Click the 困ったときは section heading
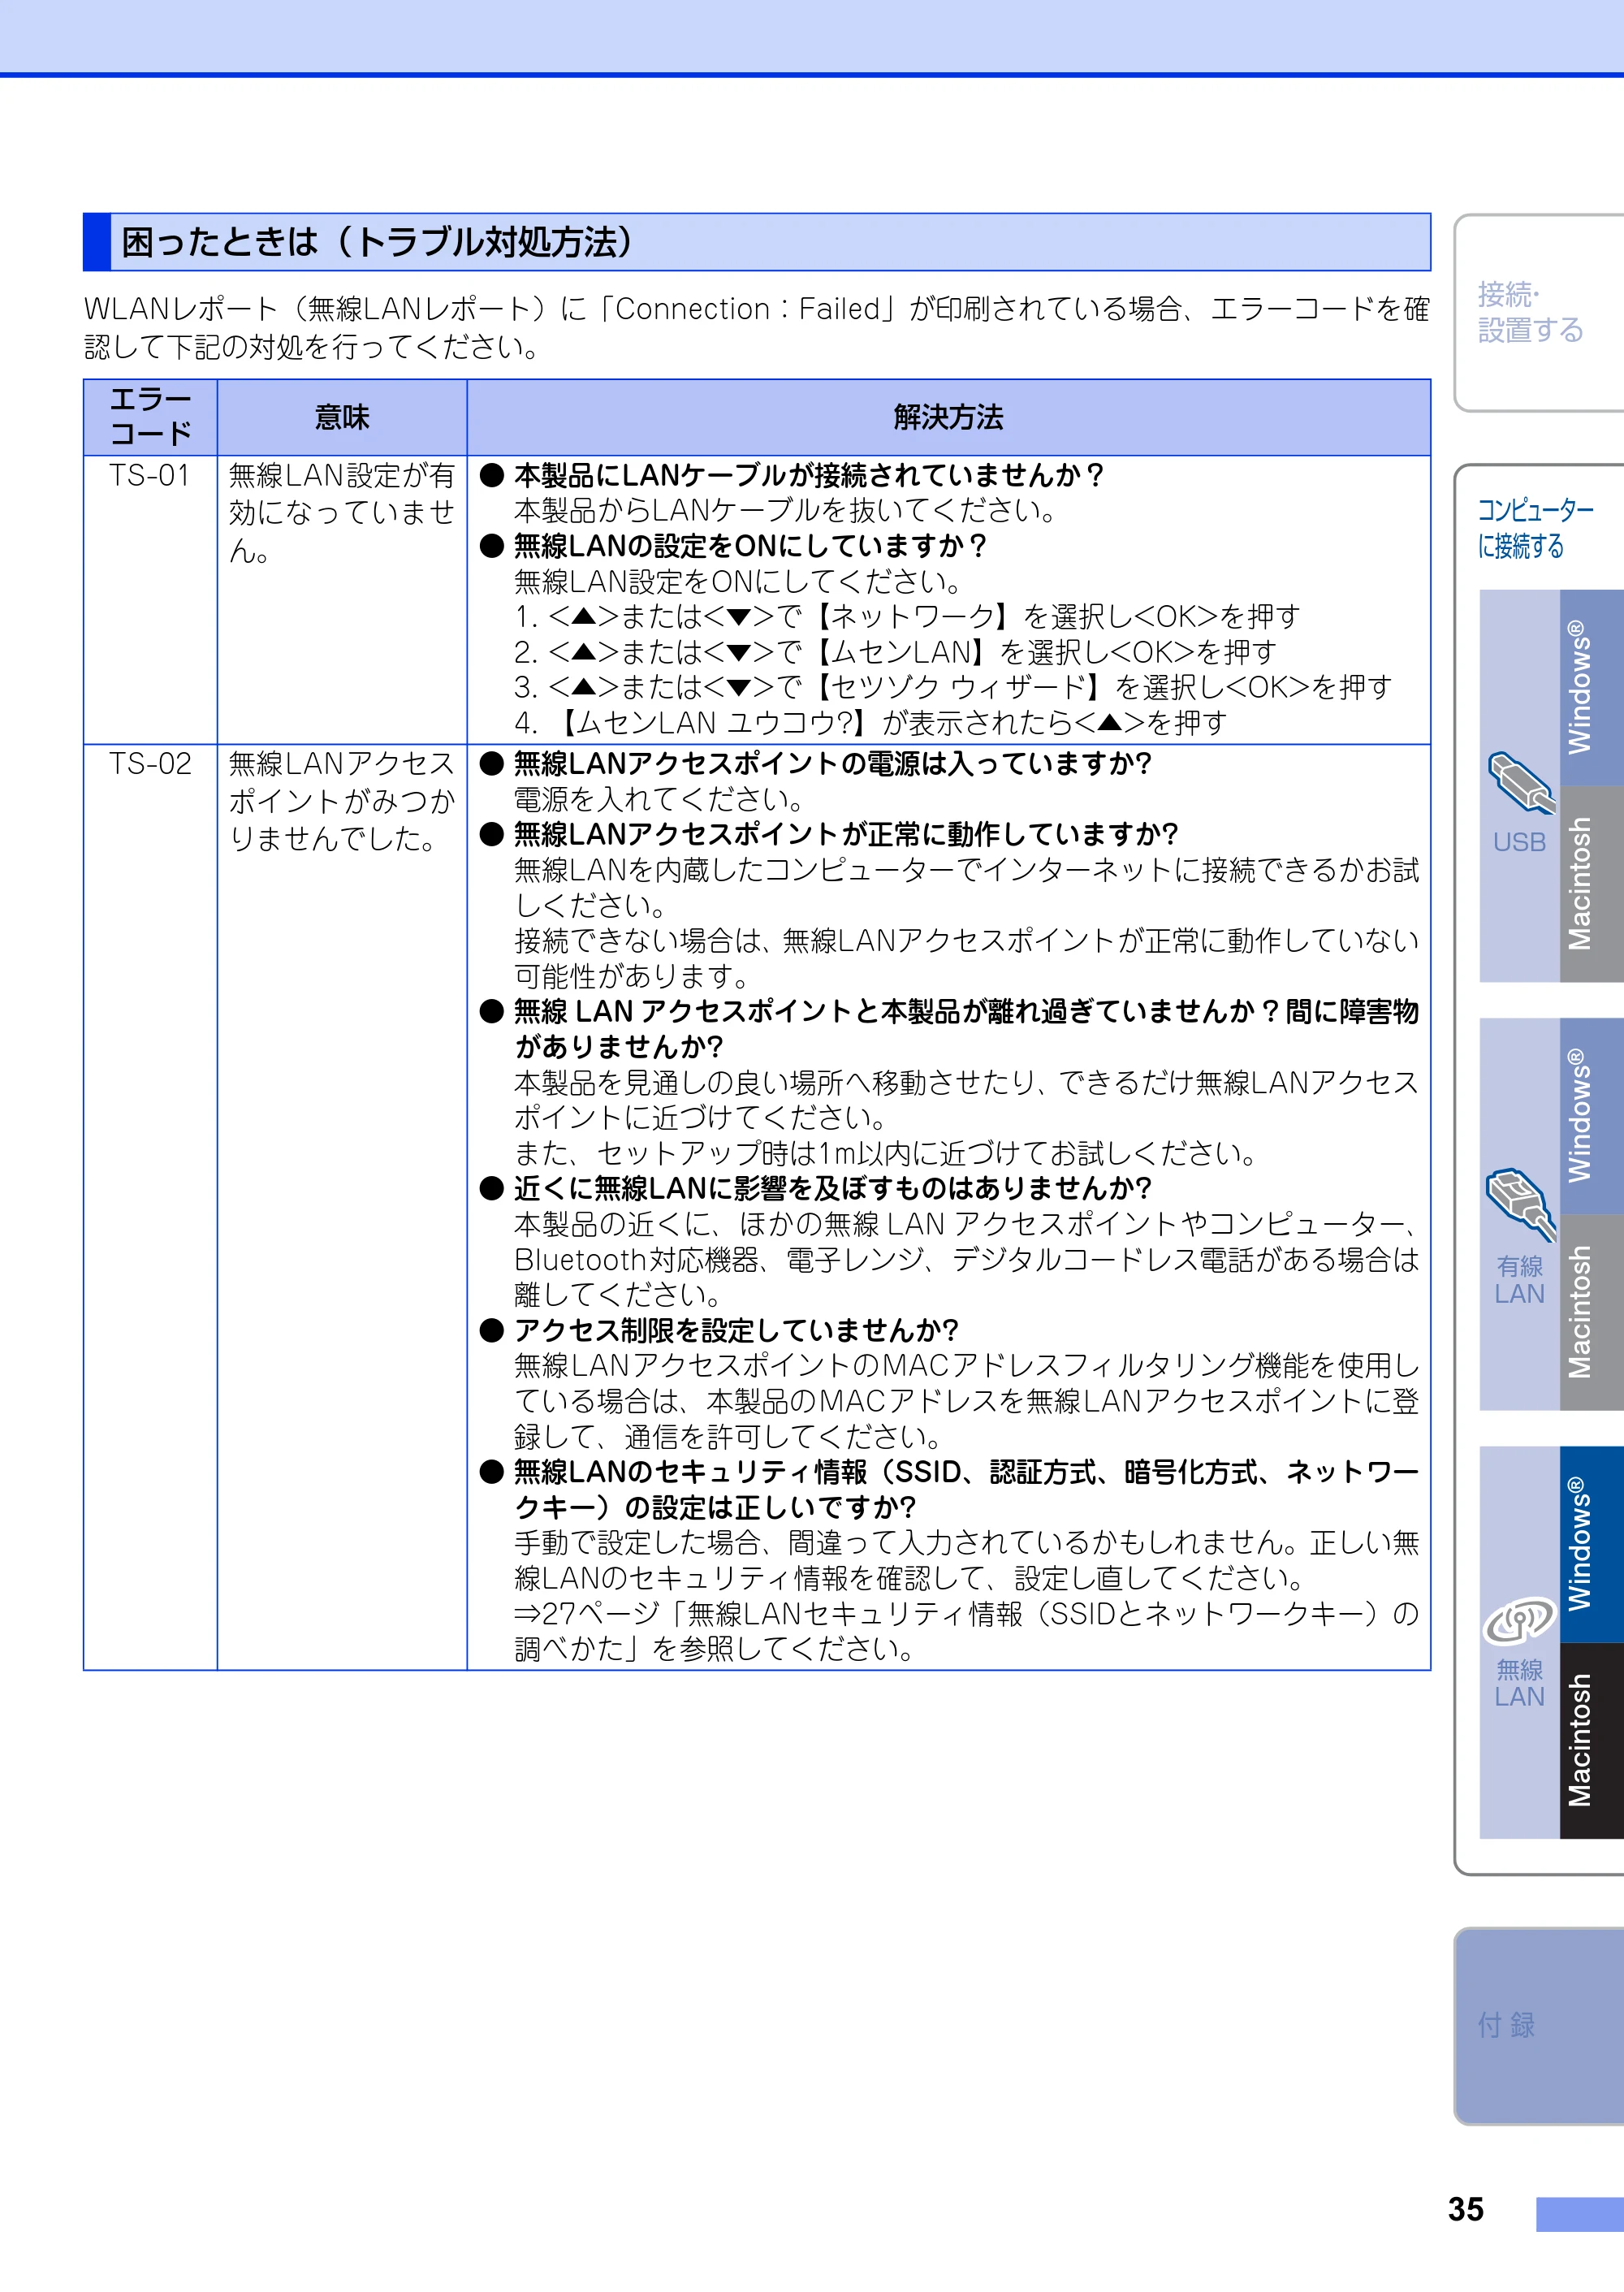Screen dimensions: 1624x2292 pos(757,242)
